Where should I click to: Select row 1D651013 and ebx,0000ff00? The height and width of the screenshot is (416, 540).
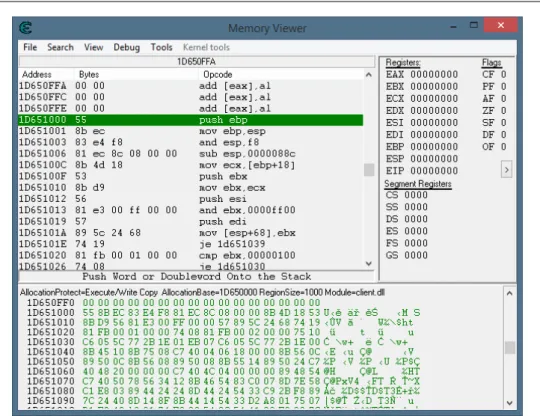coord(191,210)
